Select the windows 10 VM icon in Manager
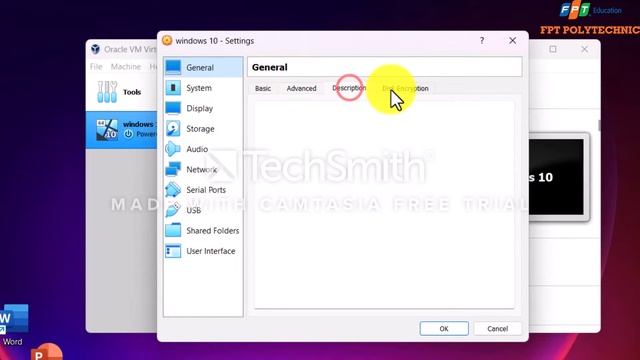The width and height of the screenshot is (640, 360). pos(107,130)
